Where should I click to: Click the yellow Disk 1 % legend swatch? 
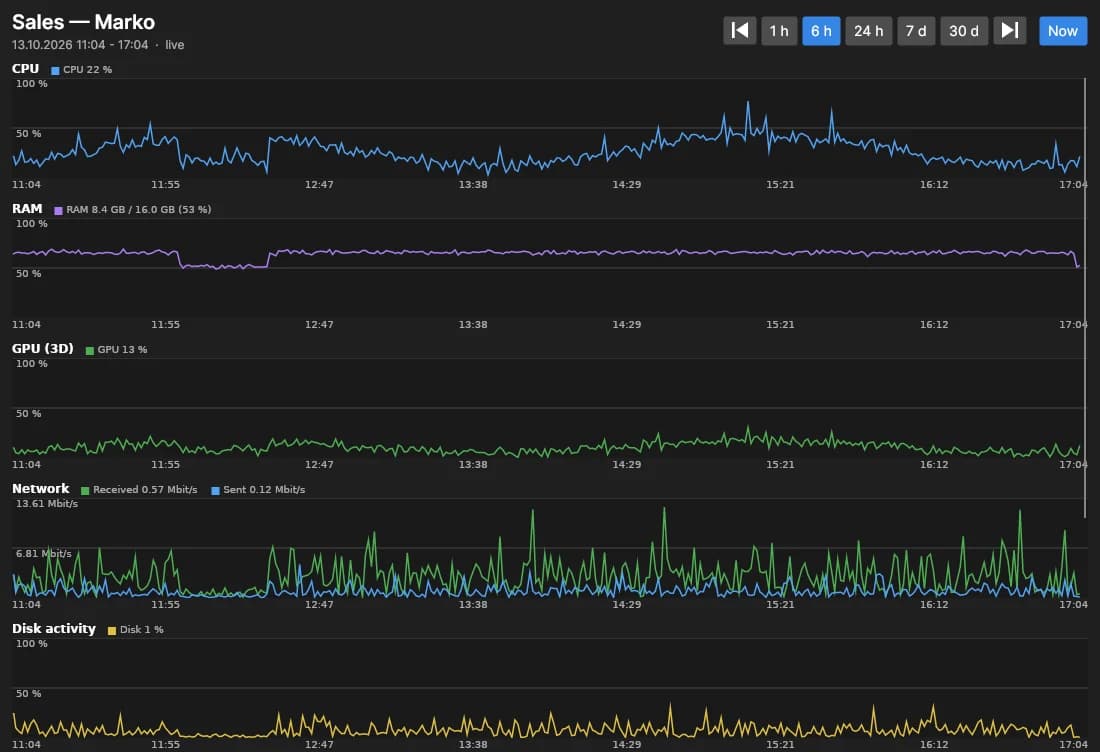(x=112, y=630)
